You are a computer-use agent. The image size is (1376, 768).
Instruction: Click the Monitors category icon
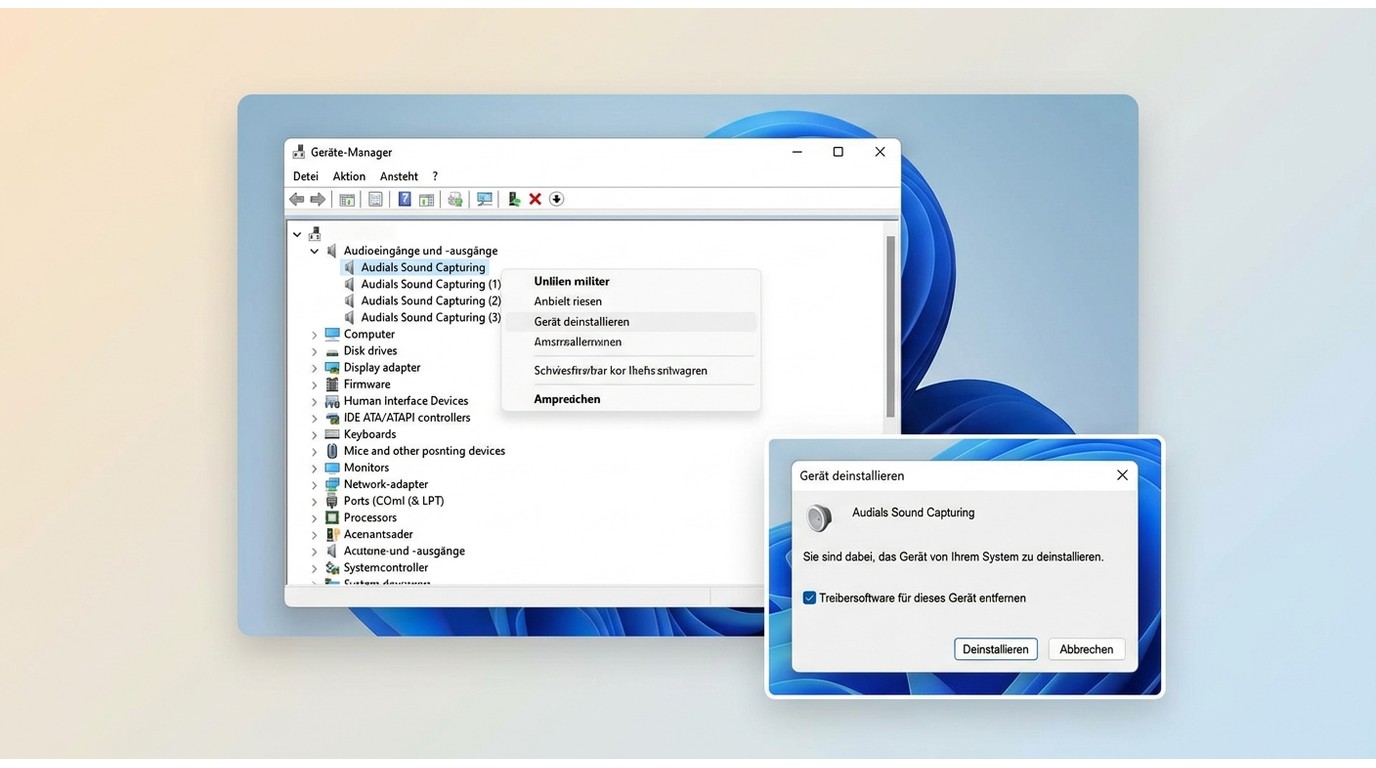tap(332, 467)
